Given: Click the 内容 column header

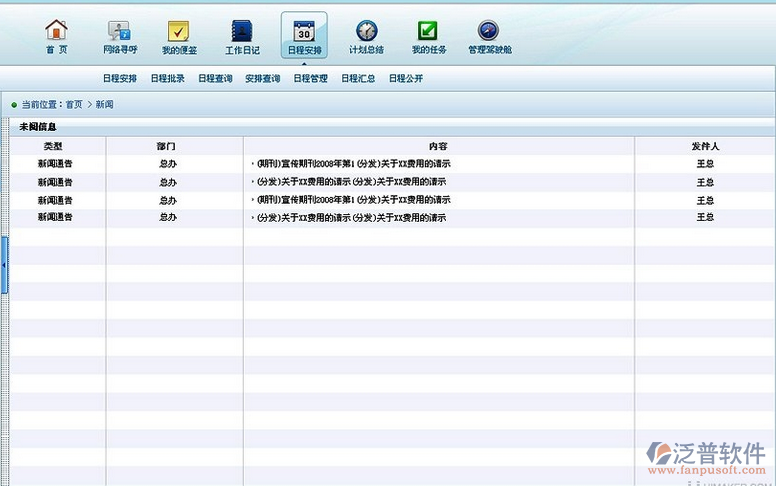Looking at the screenshot, I should 438,146.
